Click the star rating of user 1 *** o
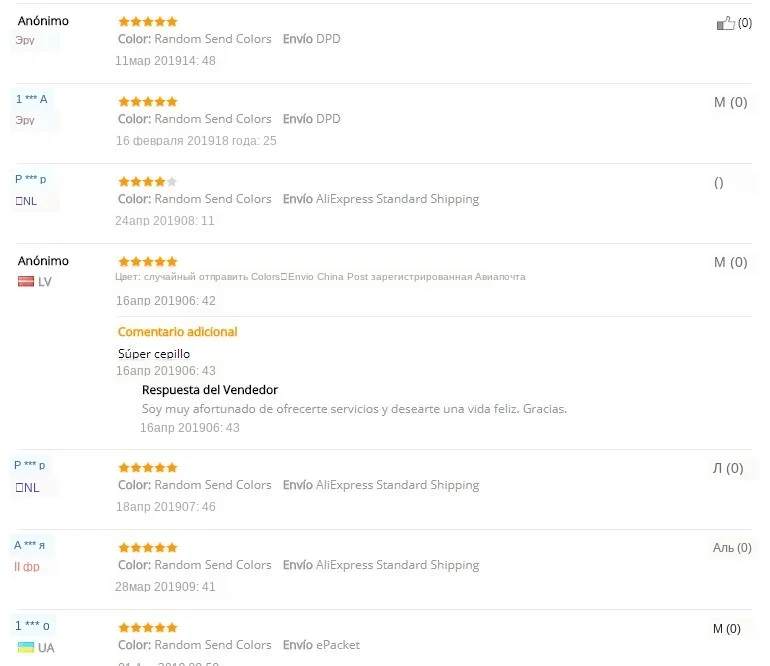The width and height of the screenshot is (770, 666). point(147,627)
